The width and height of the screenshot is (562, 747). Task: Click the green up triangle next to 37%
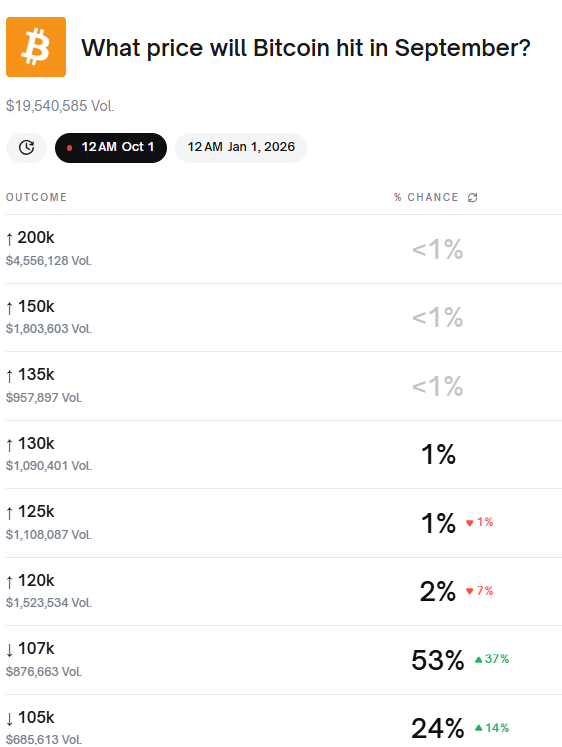coord(479,659)
